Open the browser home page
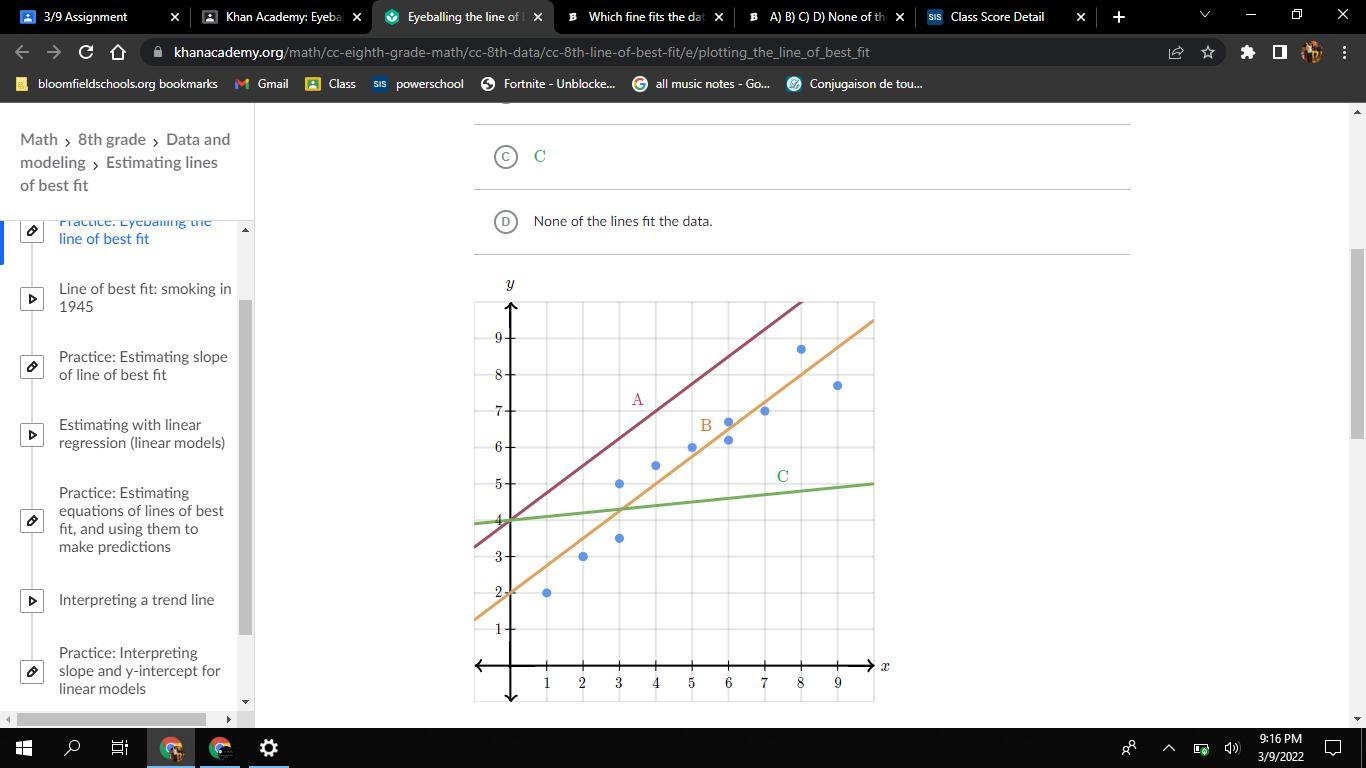 (118, 52)
